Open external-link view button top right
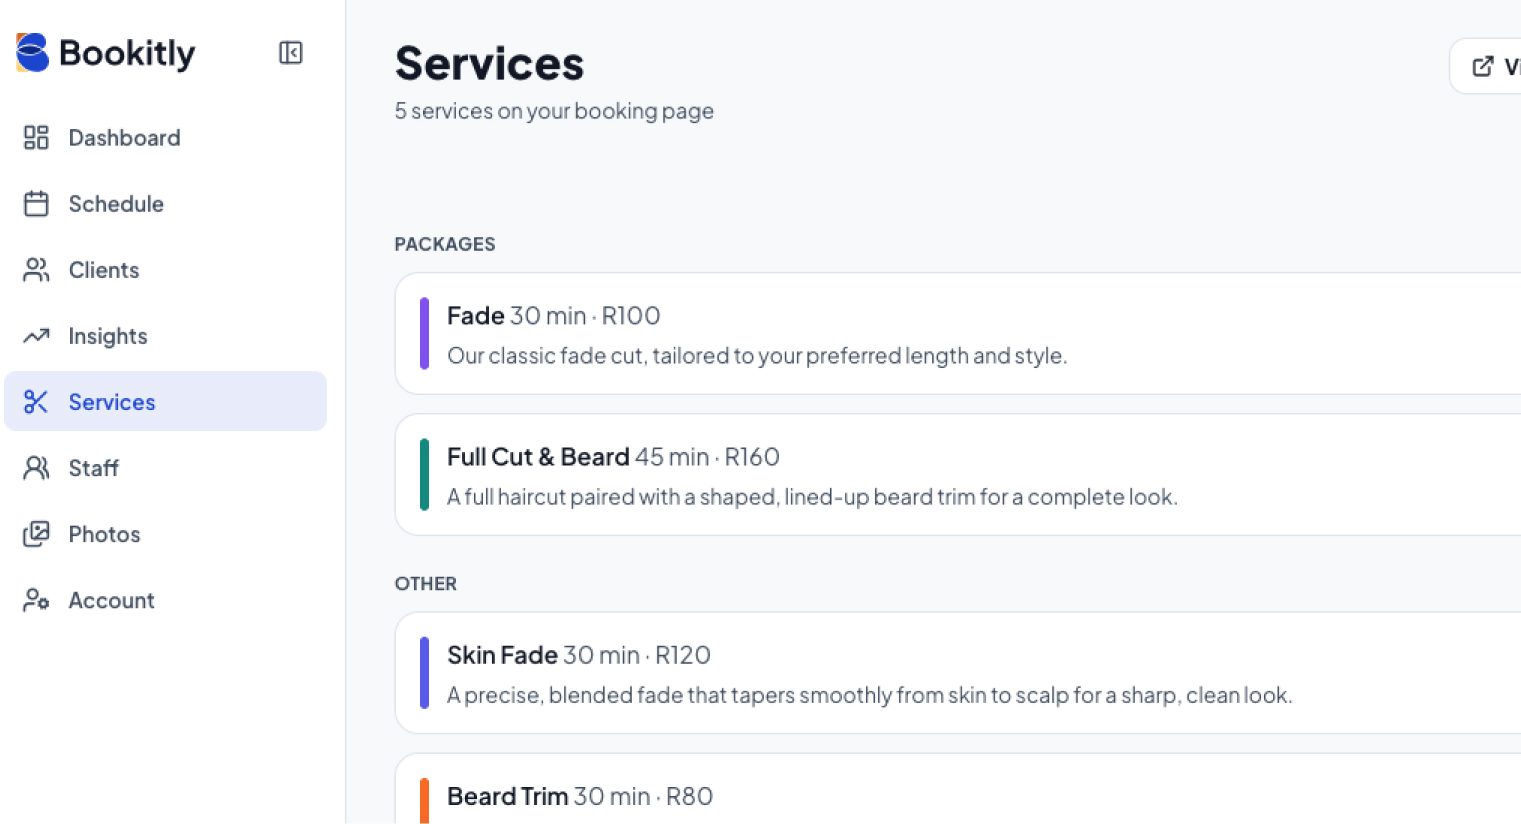This screenshot has height=824, width=1521. click(x=1486, y=66)
